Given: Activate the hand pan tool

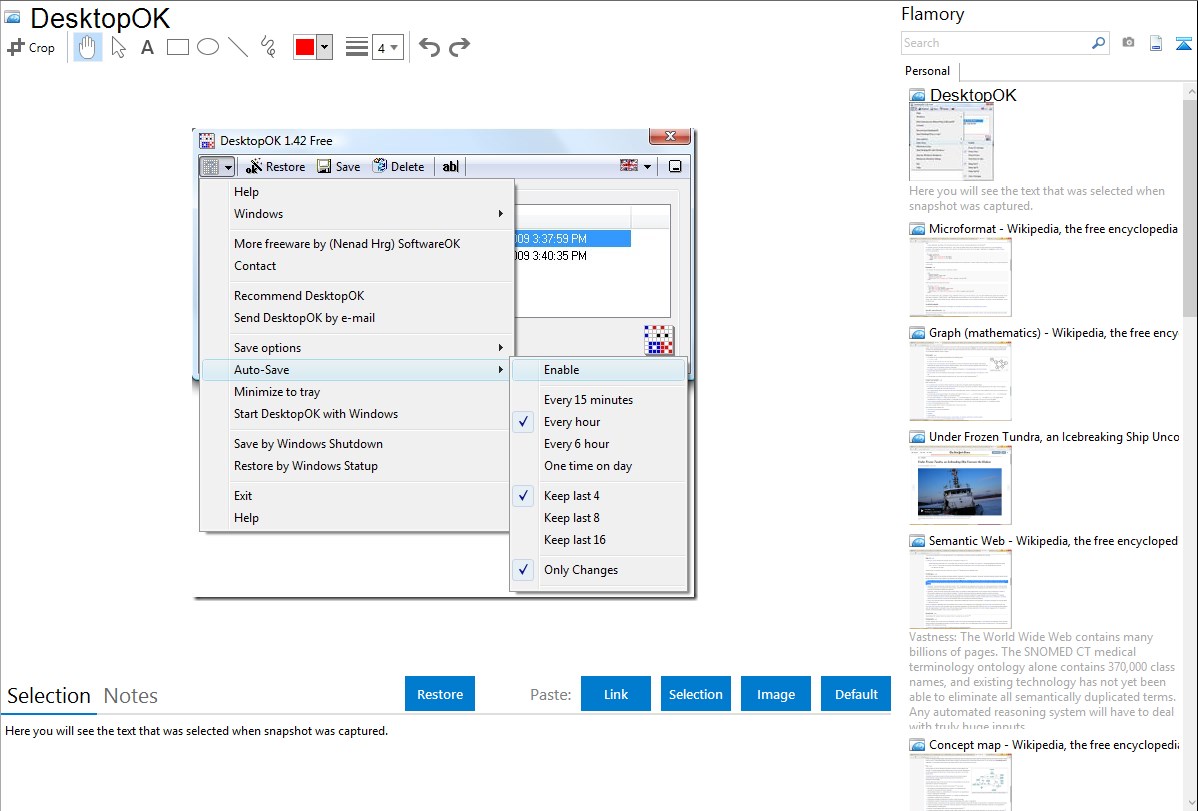Looking at the screenshot, I should coord(87,47).
